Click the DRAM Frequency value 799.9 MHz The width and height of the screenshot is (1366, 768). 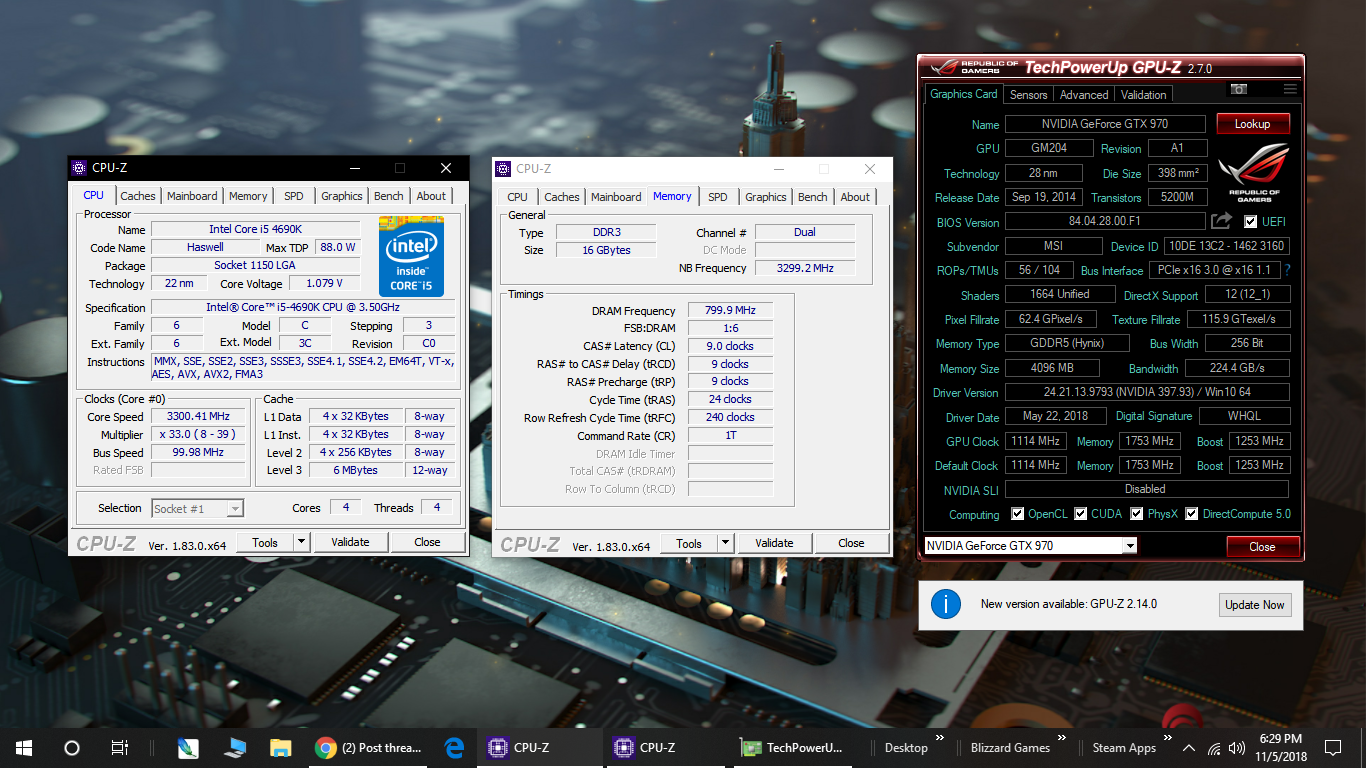click(729, 310)
